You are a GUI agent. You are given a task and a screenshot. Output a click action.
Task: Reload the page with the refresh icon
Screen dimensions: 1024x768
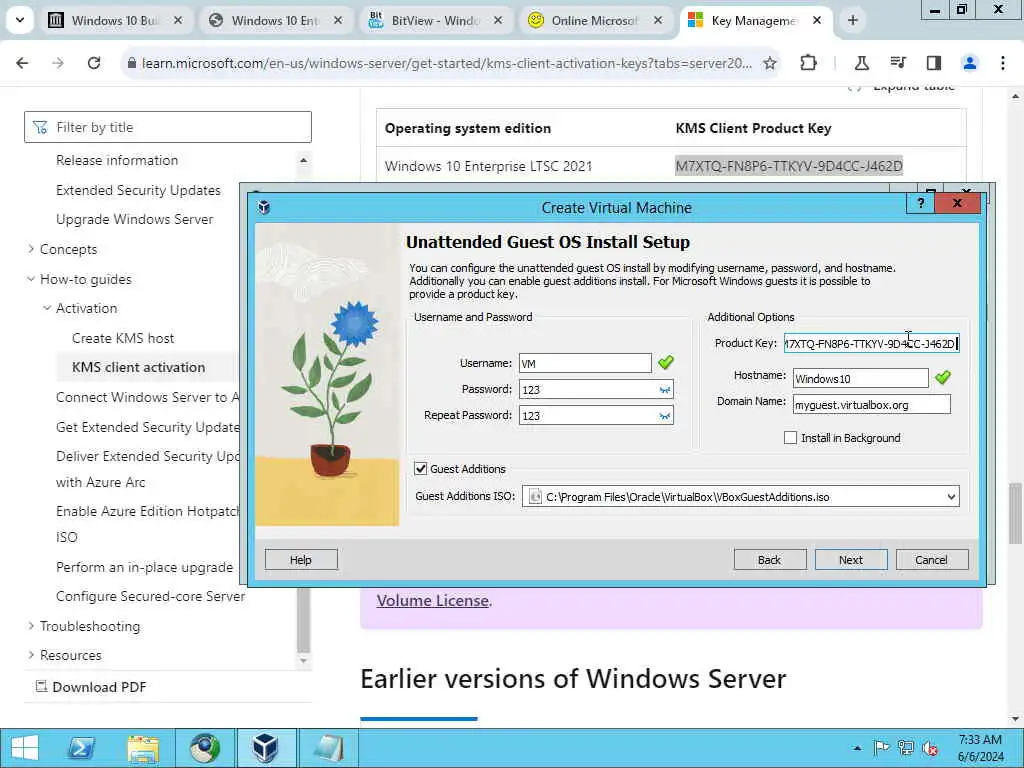[x=94, y=63]
